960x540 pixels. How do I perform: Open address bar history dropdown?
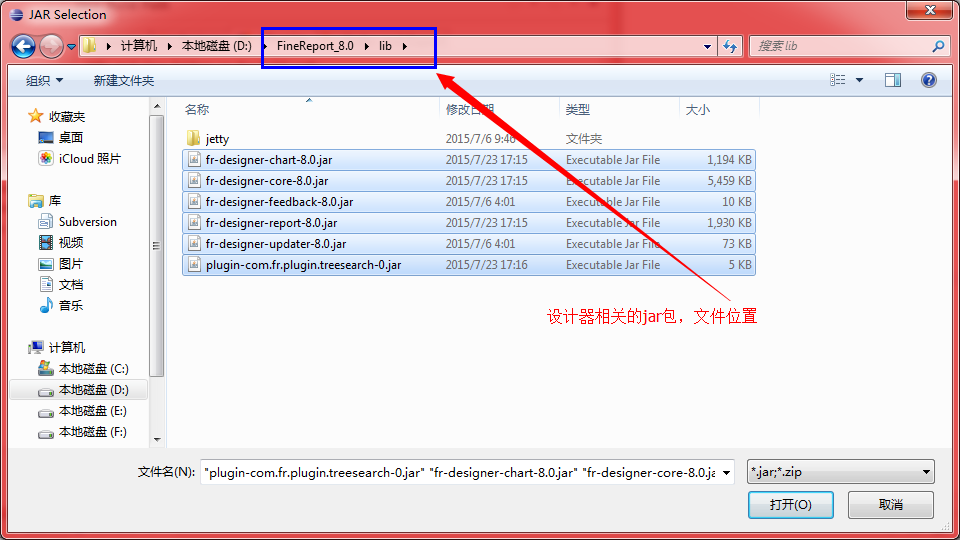(x=707, y=47)
